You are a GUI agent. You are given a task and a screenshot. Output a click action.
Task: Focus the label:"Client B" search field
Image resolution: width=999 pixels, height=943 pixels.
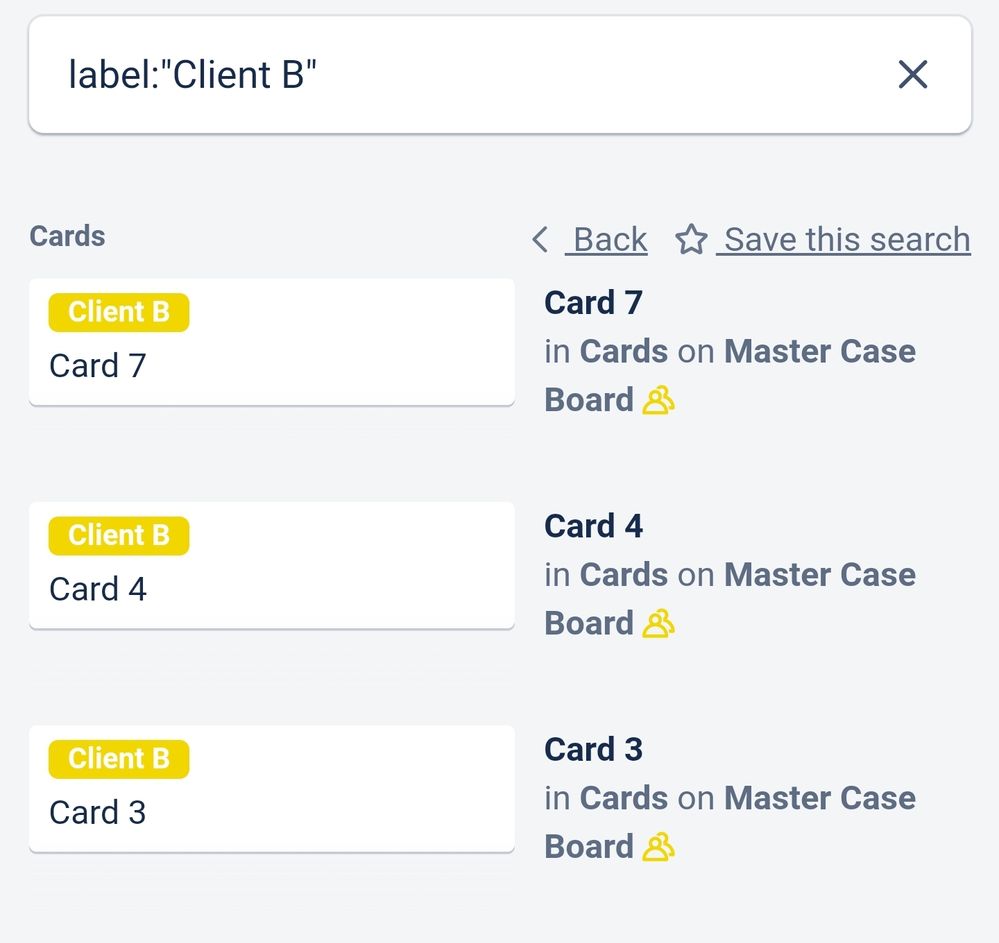pos(450,75)
